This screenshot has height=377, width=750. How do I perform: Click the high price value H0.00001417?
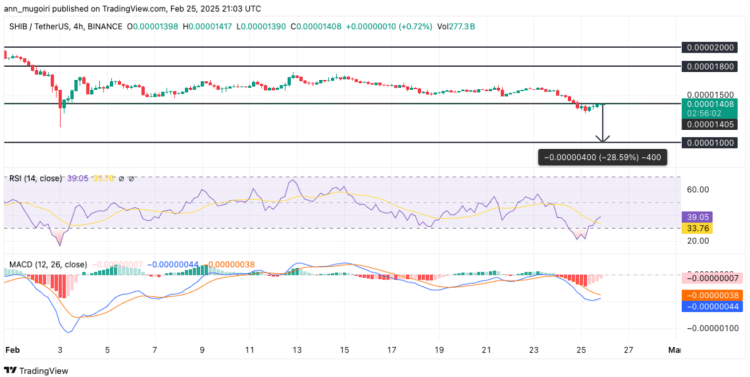[208, 27]
